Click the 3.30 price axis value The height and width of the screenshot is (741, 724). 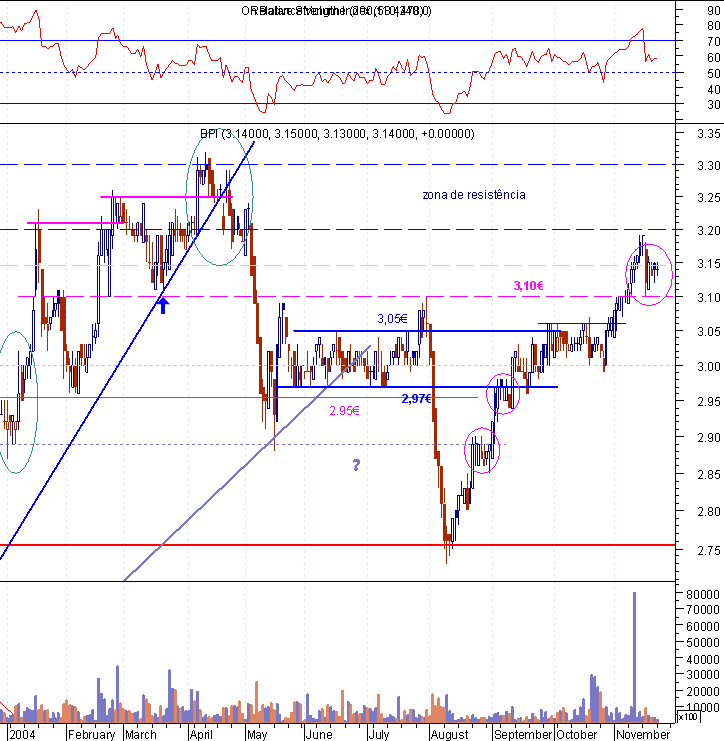click(x=709, y=166)
